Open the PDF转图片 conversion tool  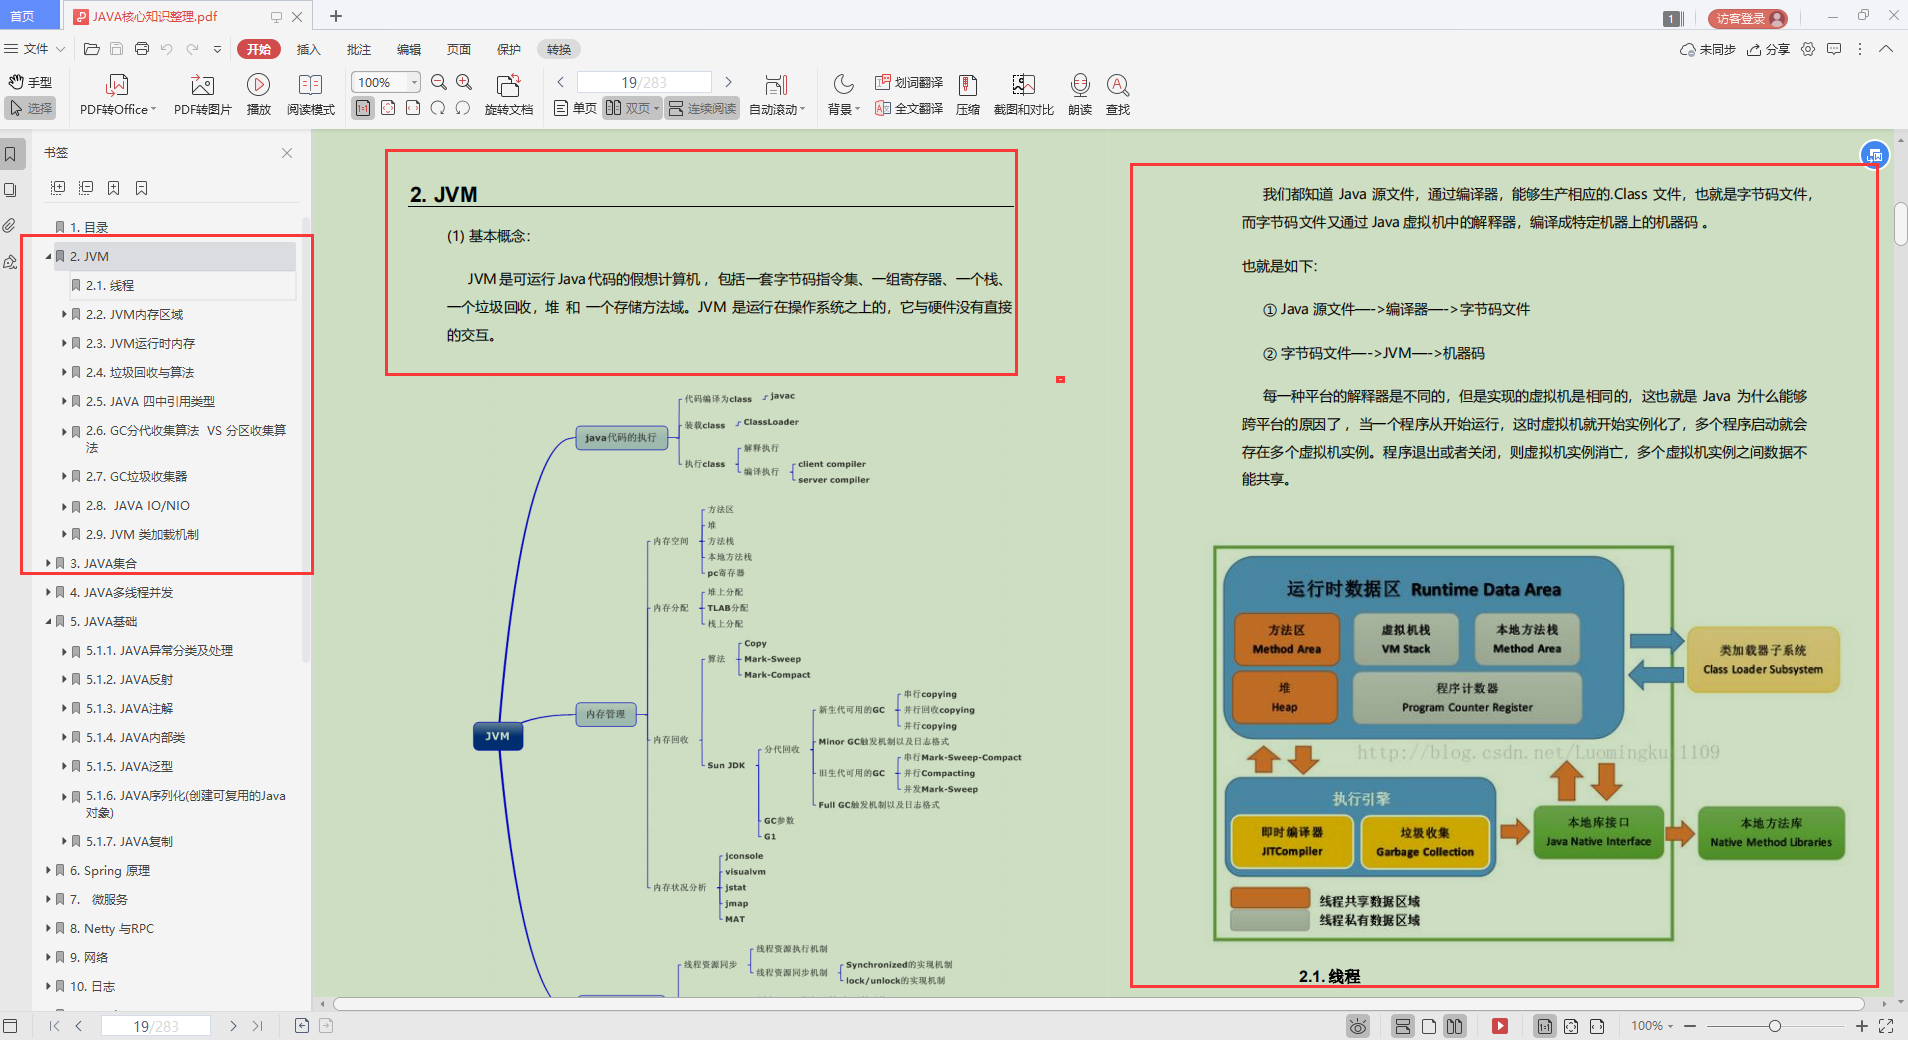203,95
